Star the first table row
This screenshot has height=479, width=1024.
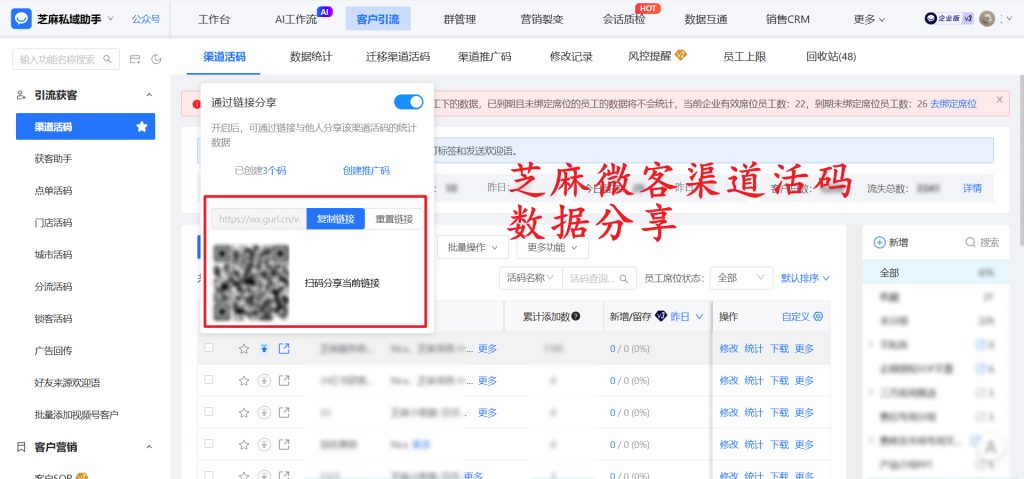point(244,349)
